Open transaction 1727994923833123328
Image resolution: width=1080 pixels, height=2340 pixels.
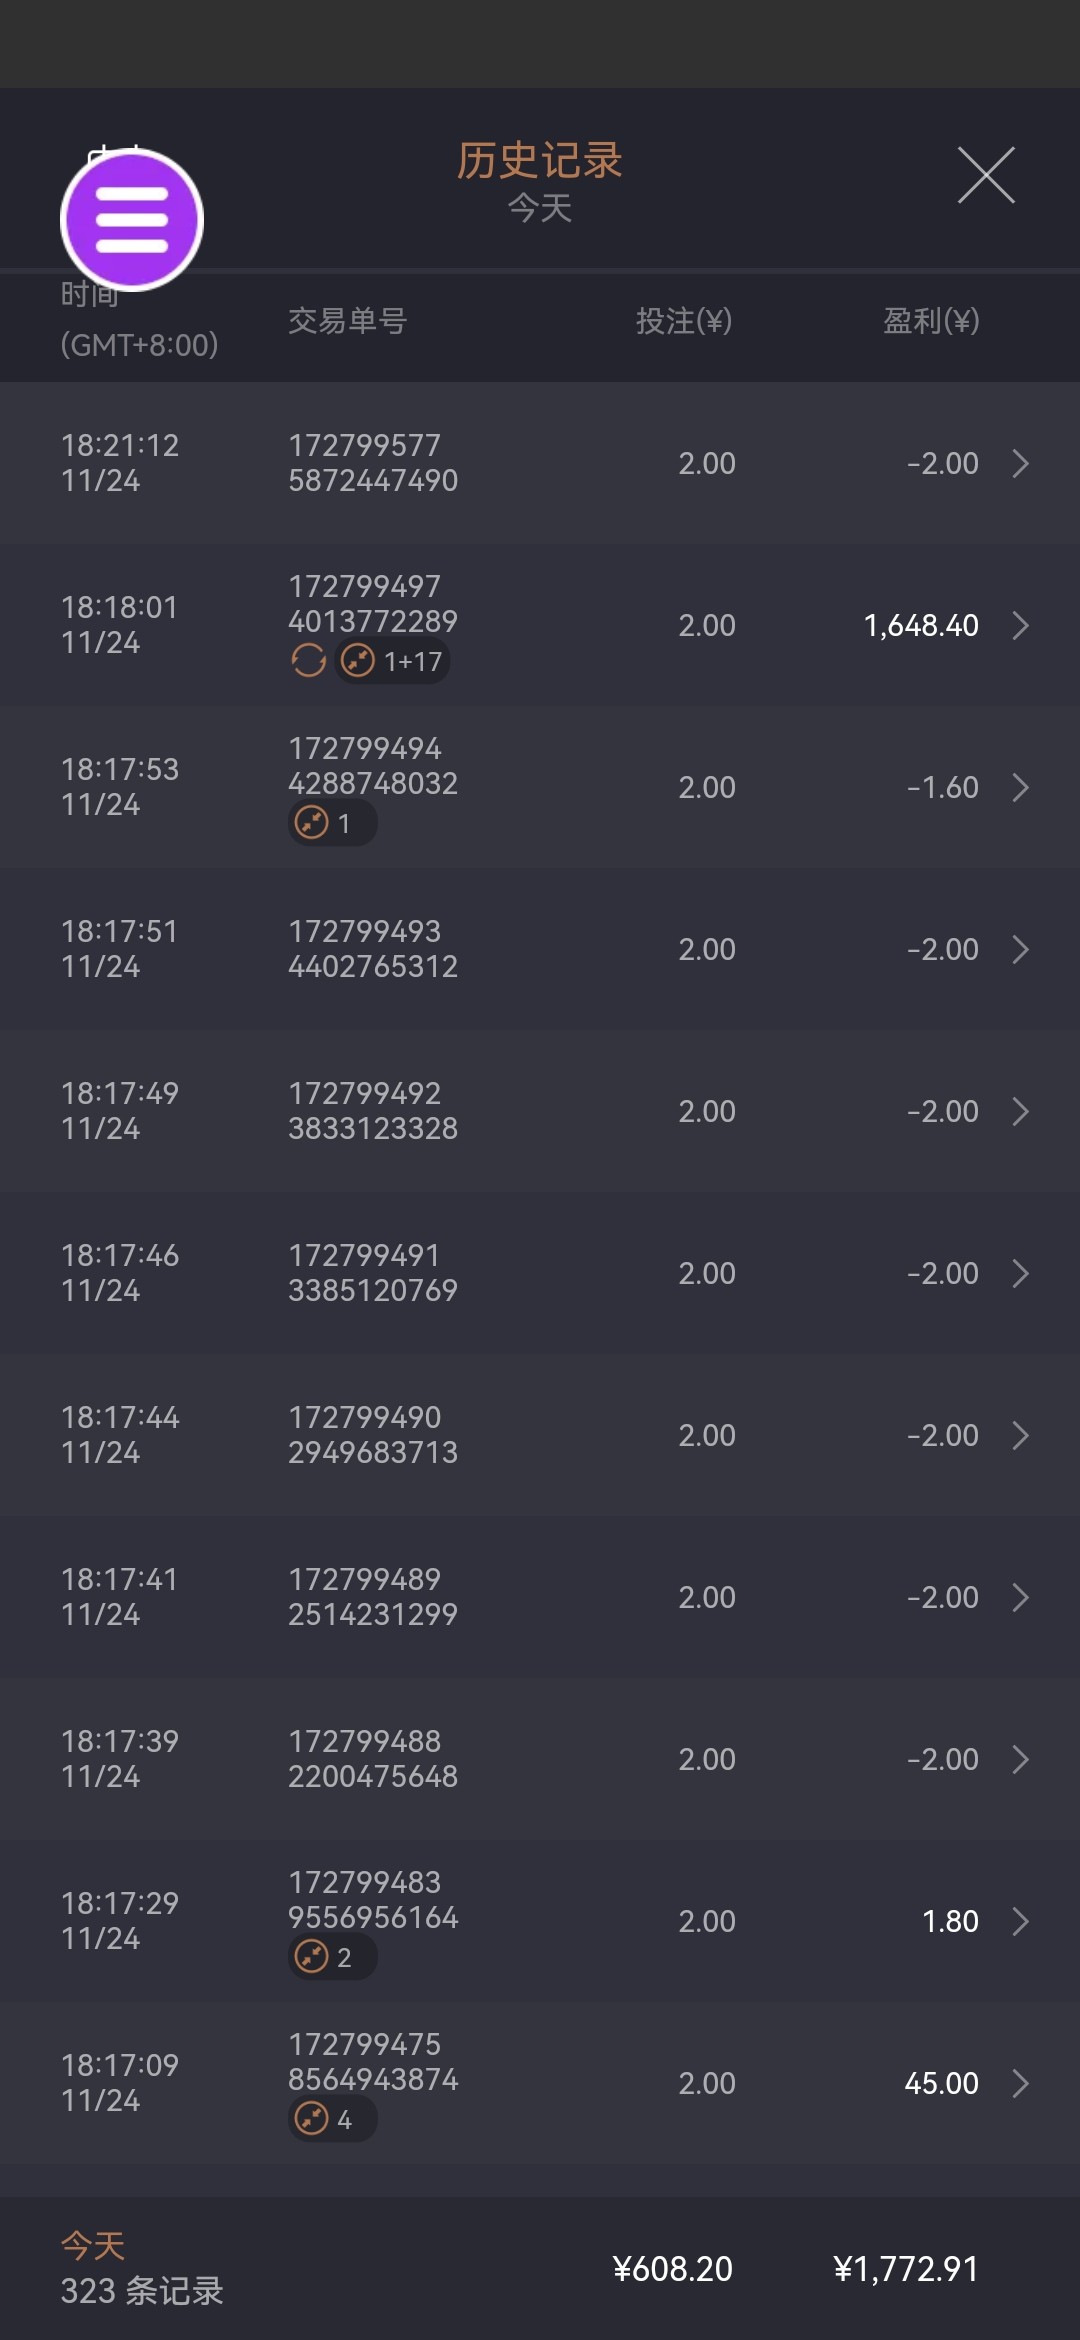[x=373, y=1111]
